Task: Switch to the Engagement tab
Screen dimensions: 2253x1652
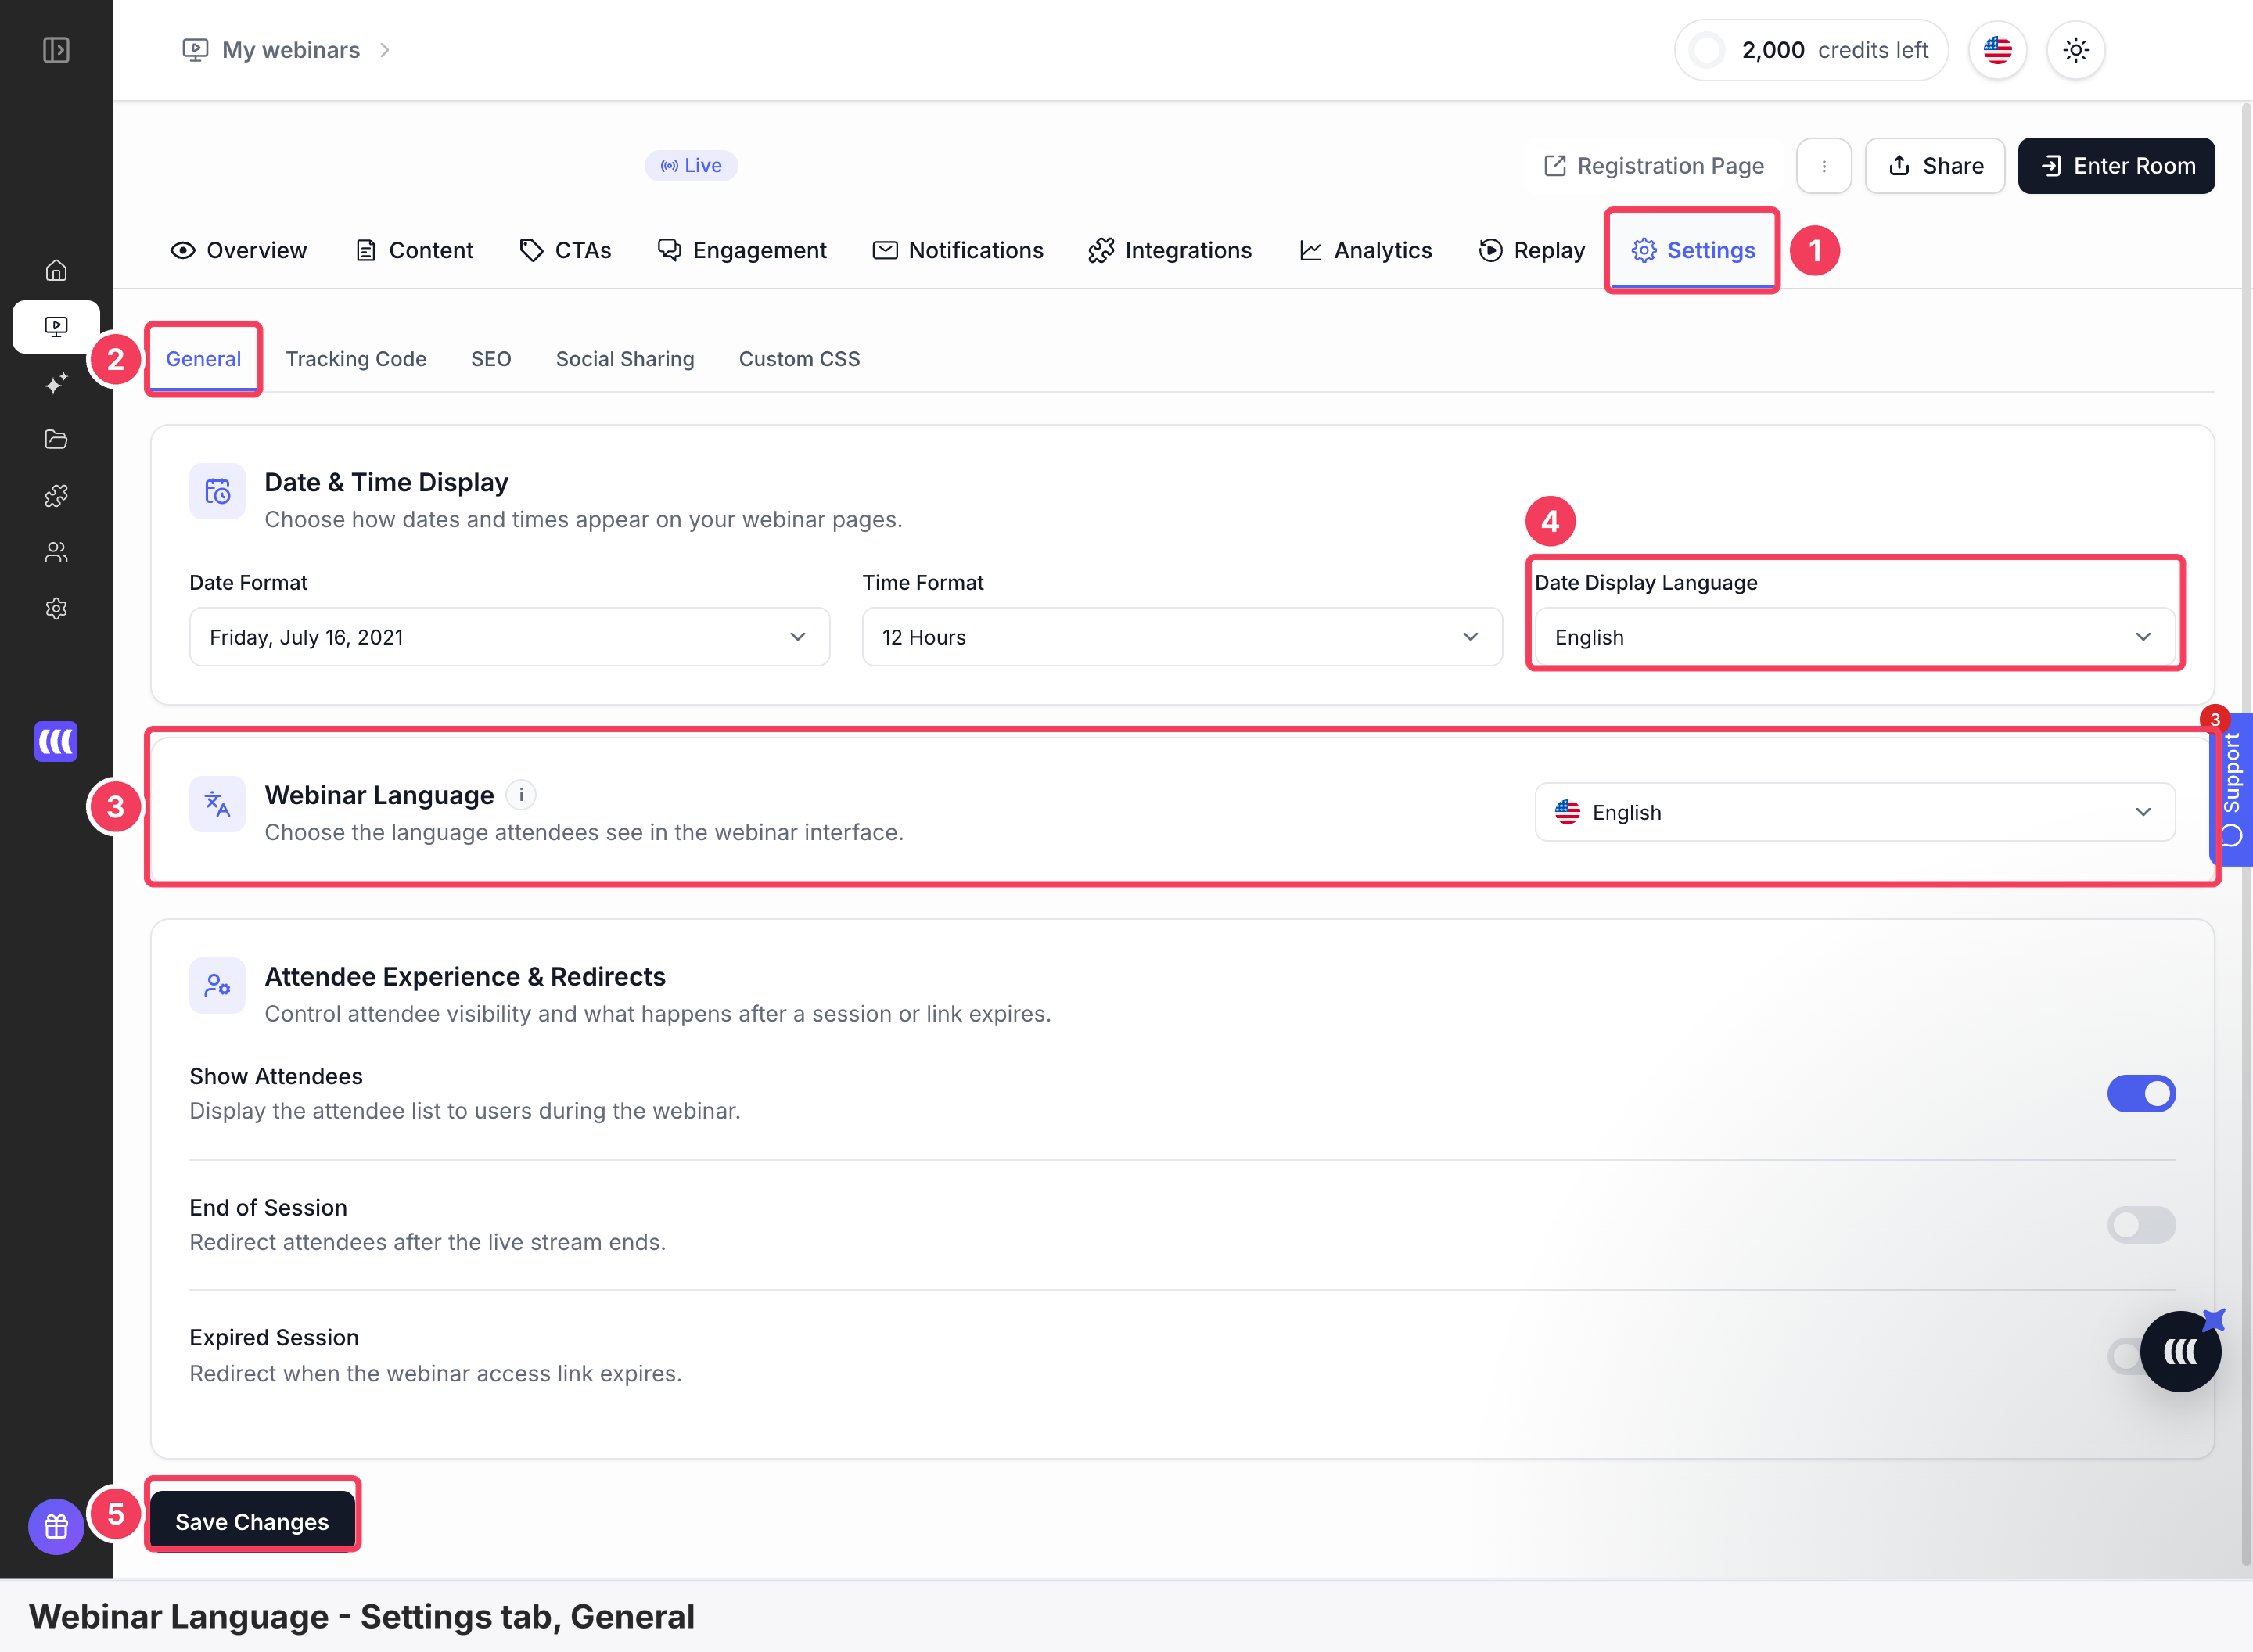Action: tap(741, 250)
